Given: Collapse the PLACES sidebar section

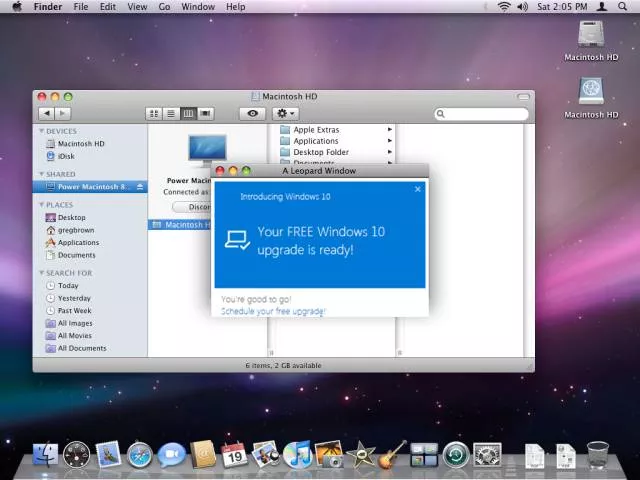Looking at the screenshot, I should (x=42, y=205).
